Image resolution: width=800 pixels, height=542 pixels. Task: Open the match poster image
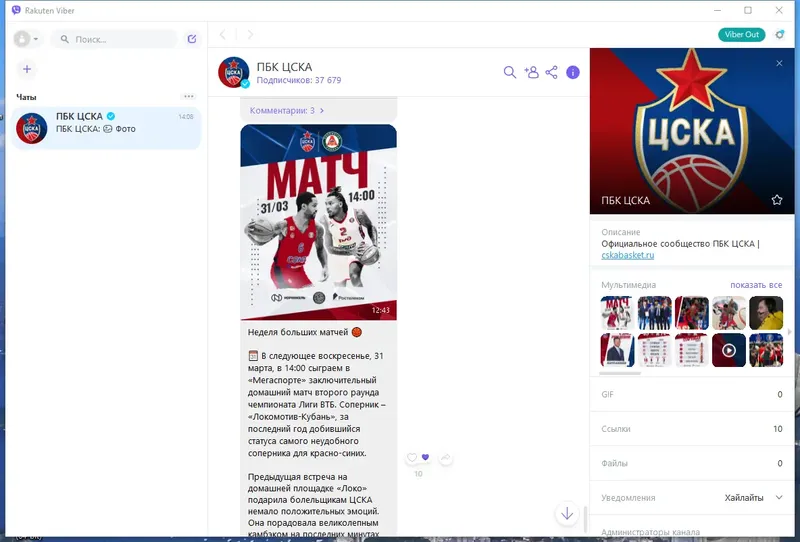[318, 222]
